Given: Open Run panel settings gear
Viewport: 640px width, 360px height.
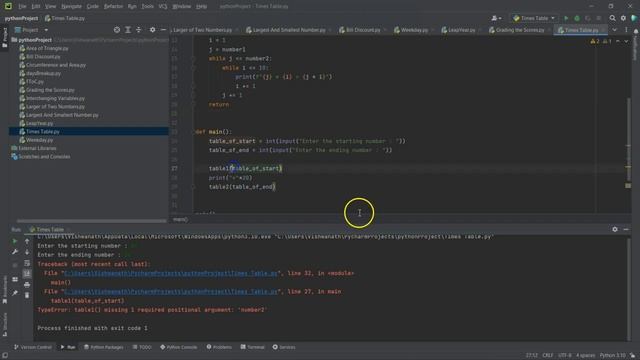Looking at the screenshot, I should pos(615,229).
